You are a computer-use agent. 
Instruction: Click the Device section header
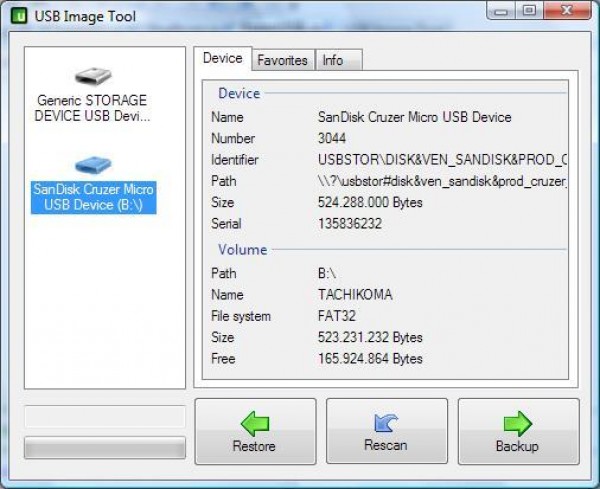239,93
